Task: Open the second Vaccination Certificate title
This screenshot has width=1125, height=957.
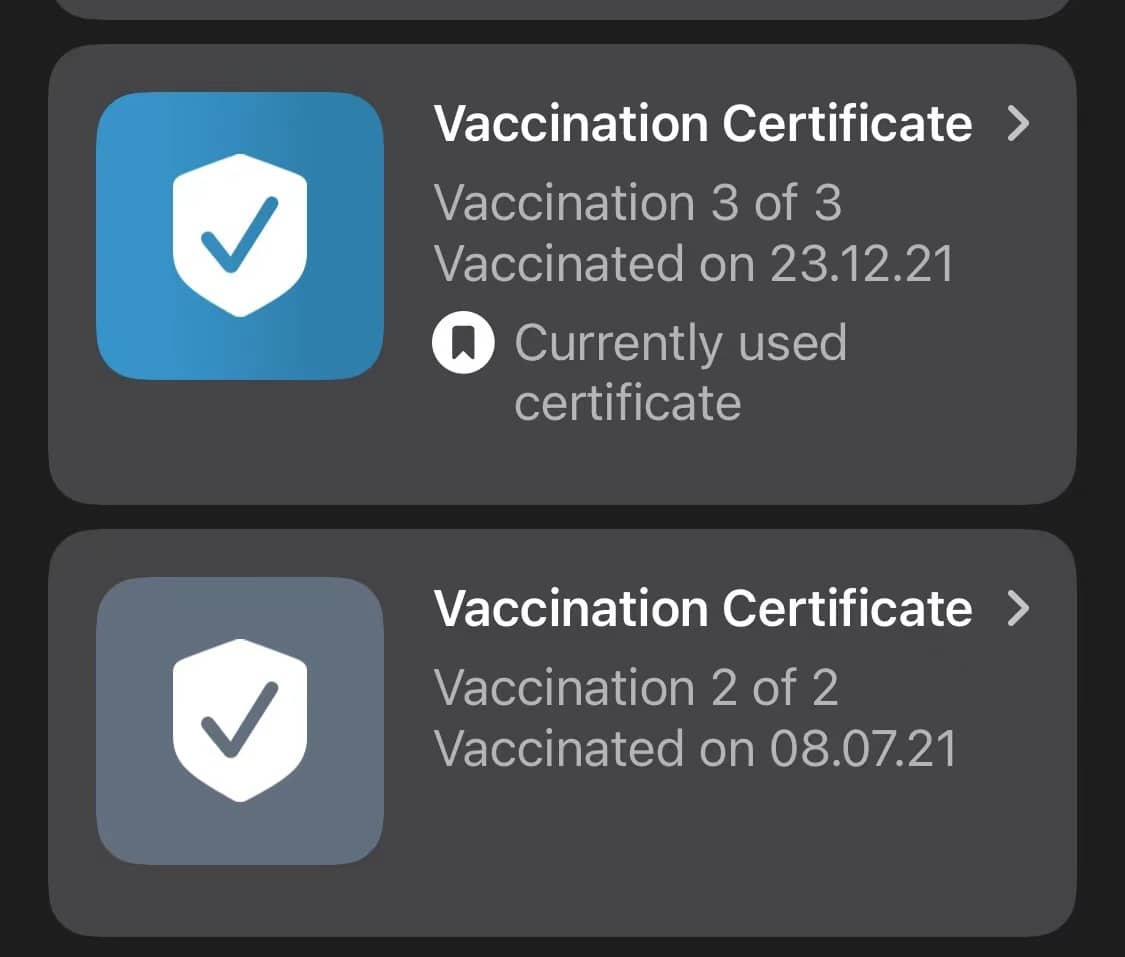Action: pos(703,608)
